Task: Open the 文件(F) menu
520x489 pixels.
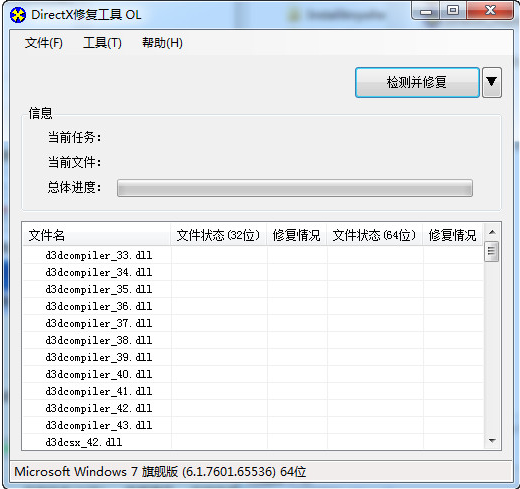Action: pyautogui.click(x=44, y=43)
